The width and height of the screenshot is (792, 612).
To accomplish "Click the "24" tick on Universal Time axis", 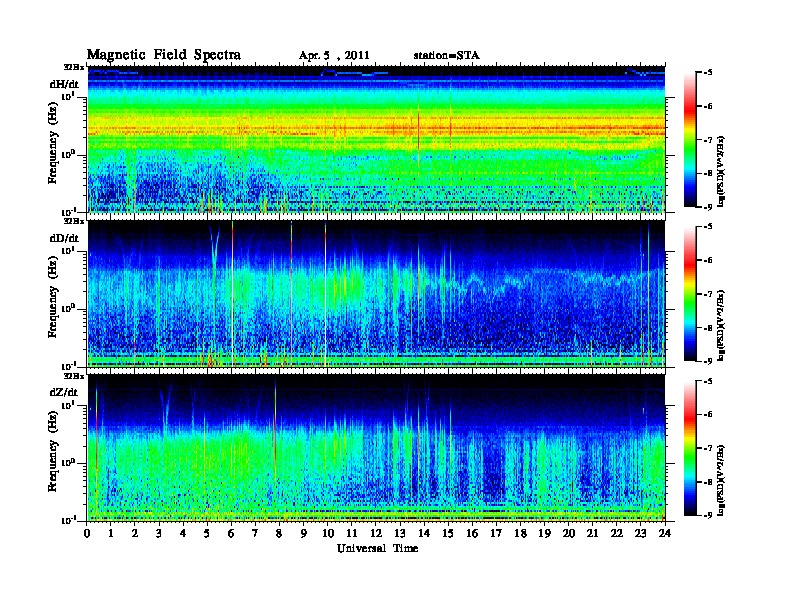I will click(x=665, y=533).
